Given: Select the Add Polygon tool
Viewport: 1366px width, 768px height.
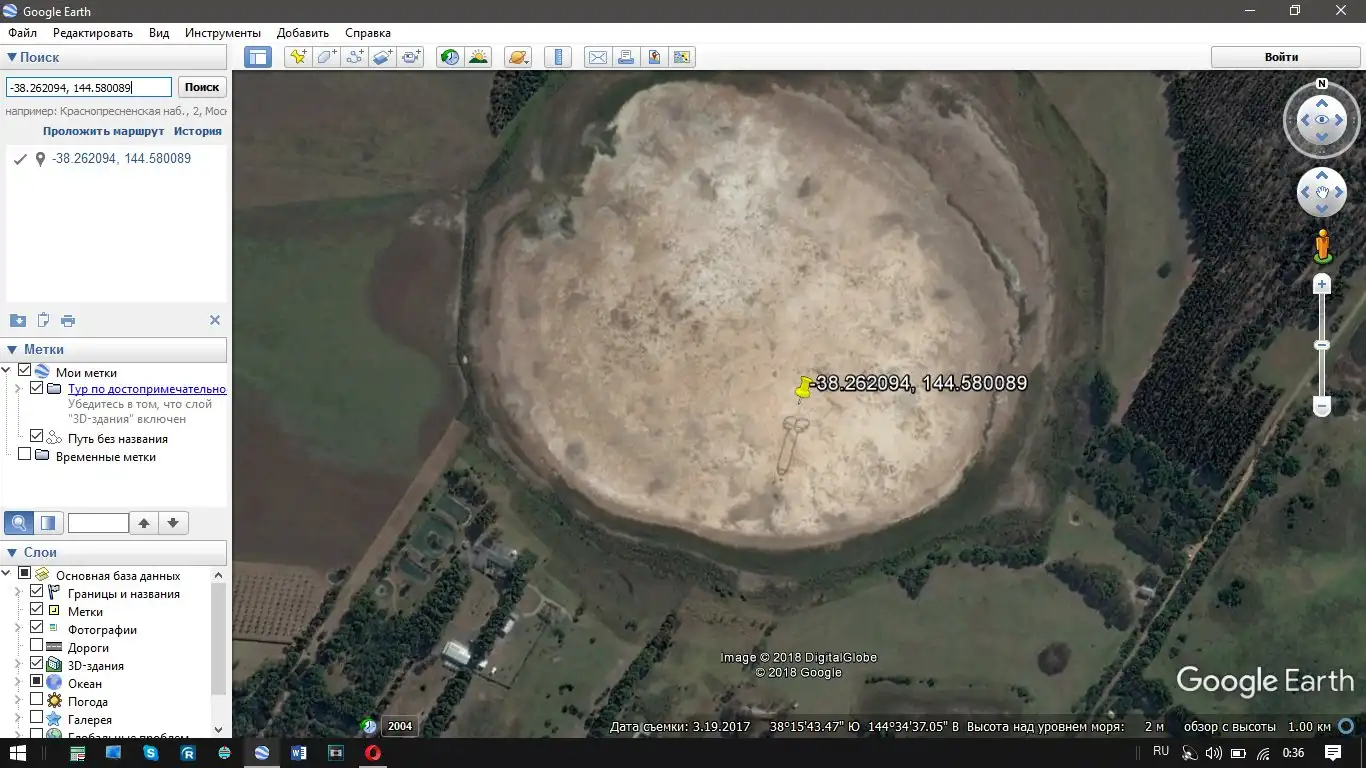Looking at the screenshot, I should 326,57.
